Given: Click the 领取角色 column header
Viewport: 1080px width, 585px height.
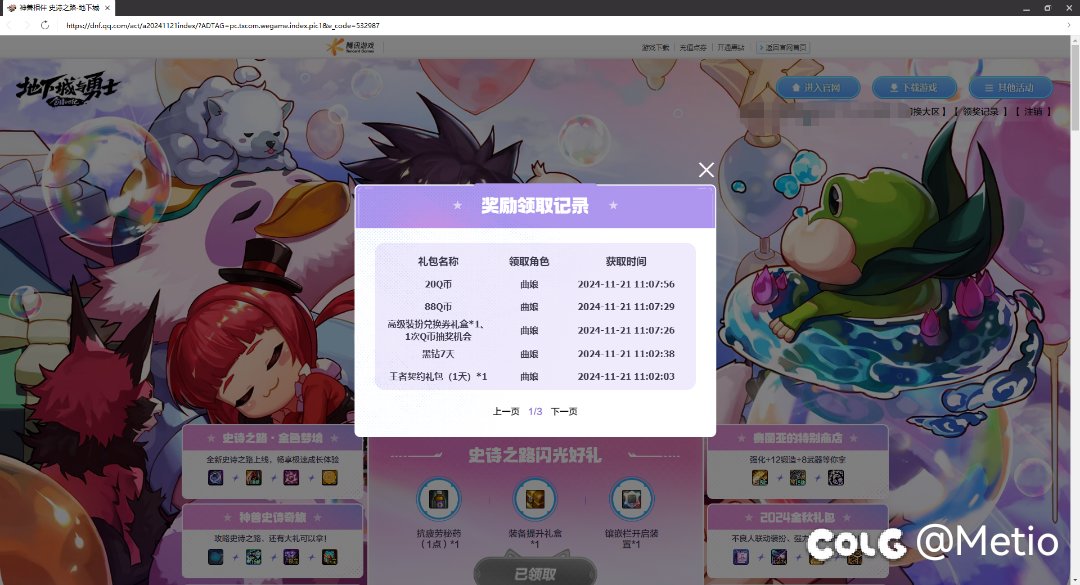Looking at the screenshot, I should point(529,261).
